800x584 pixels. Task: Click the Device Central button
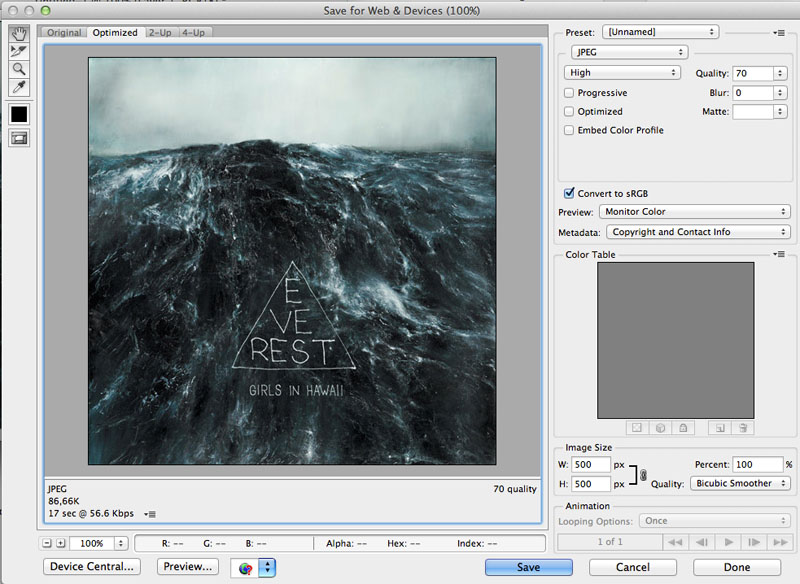click(x=90, y=567)
